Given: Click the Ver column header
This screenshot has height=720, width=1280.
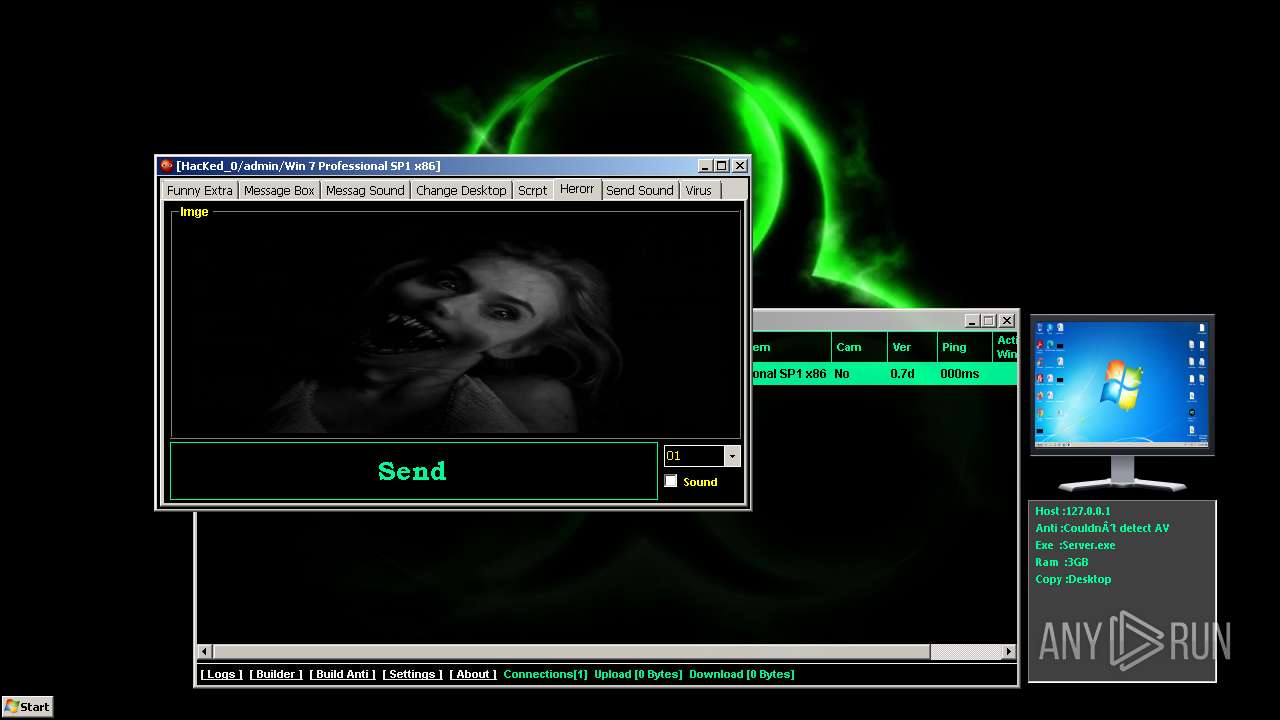Looking at the screenshot, I should [912, 347].
